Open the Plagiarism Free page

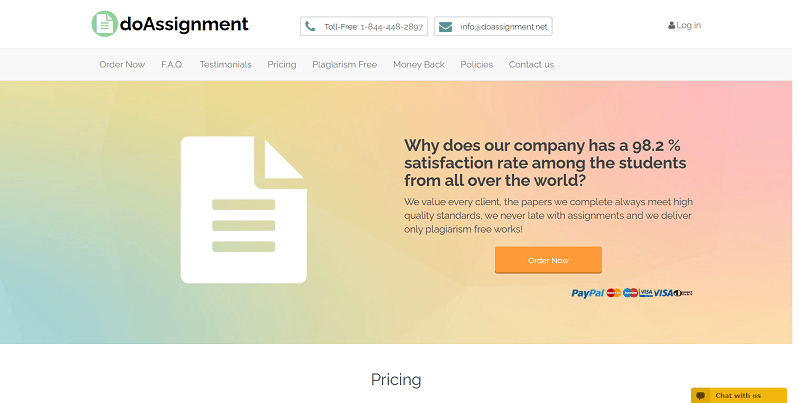[x=344, y=64]
